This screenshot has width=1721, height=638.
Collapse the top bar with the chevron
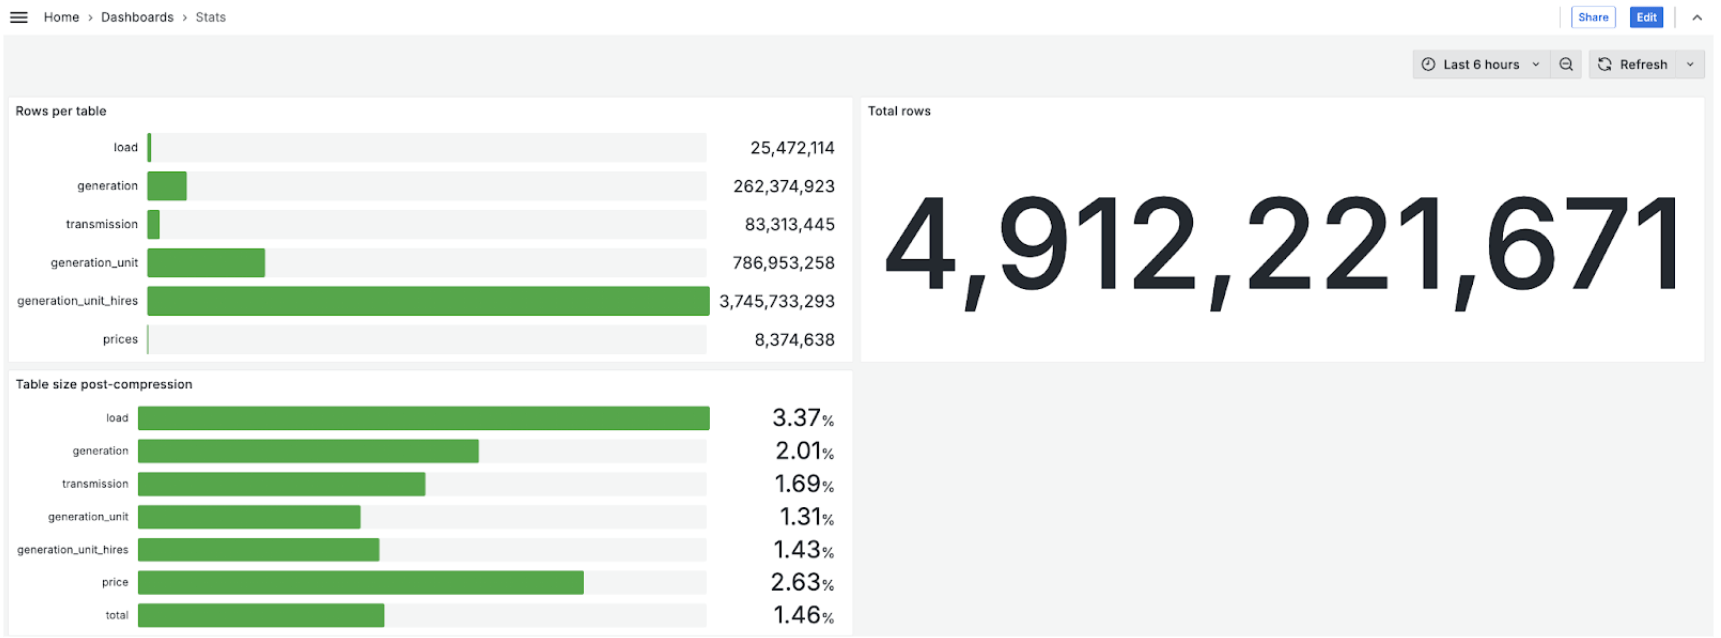1697,17
